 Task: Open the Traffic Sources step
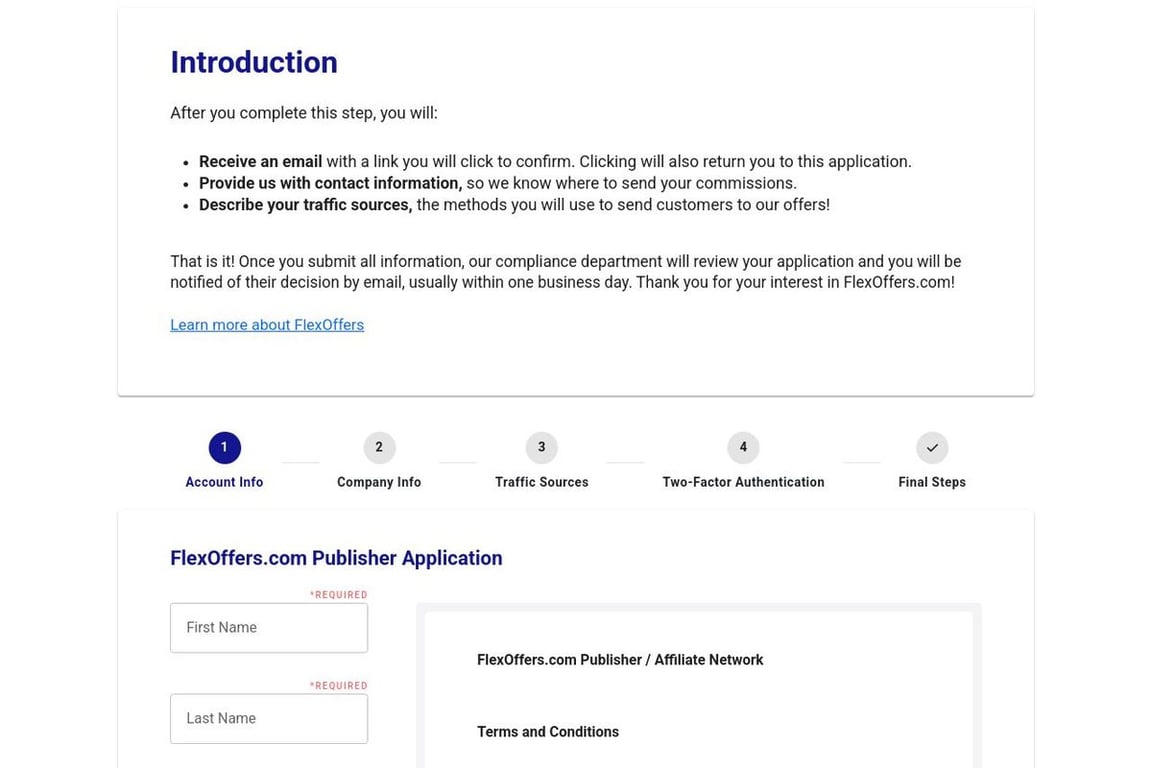tap(541, 481)
